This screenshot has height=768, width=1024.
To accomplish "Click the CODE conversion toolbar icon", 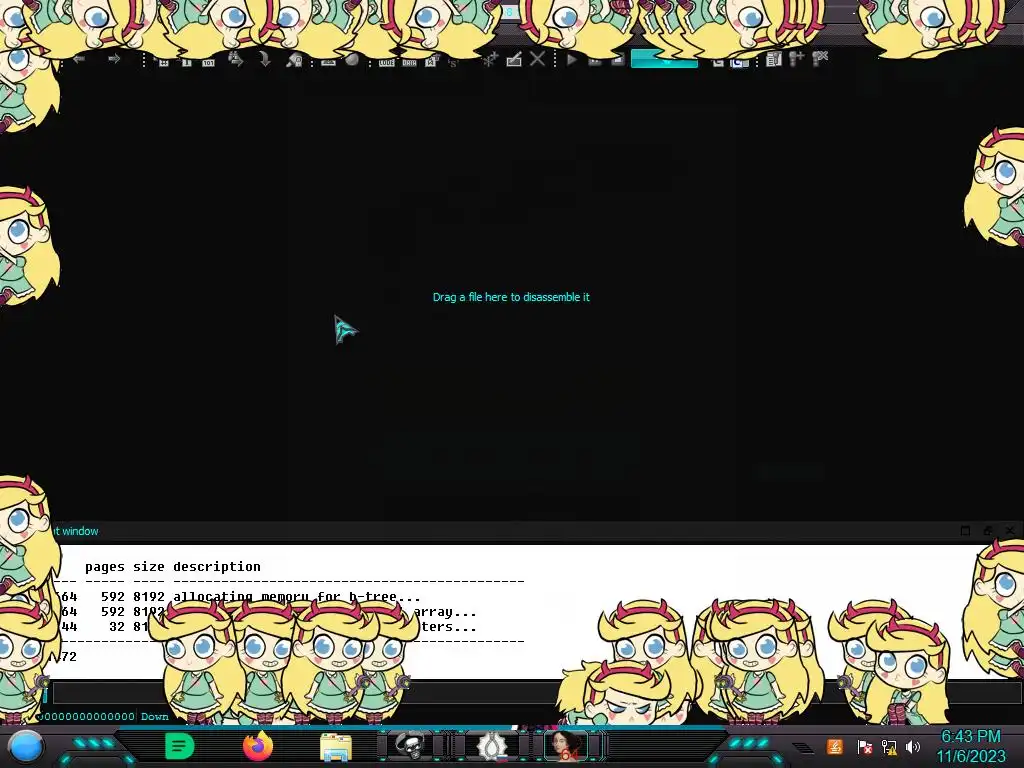I will (x=387, y=62).
